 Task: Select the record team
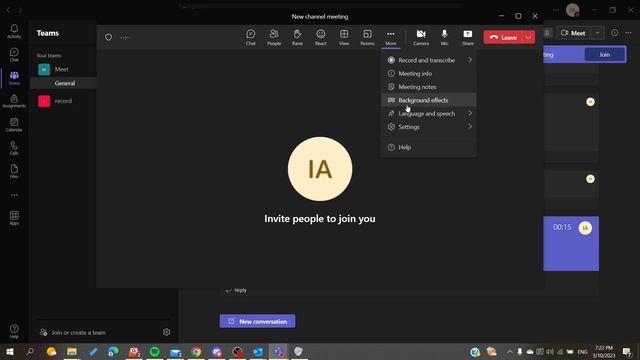coord(63,101)
